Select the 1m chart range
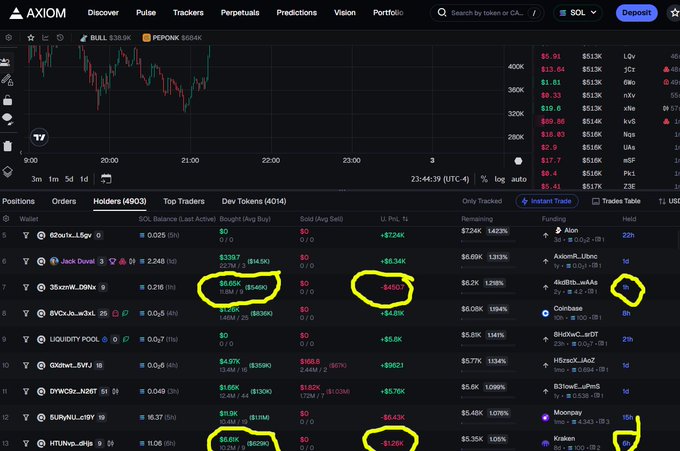The width and height of the screenshot is (680, 451). (53, 179)
